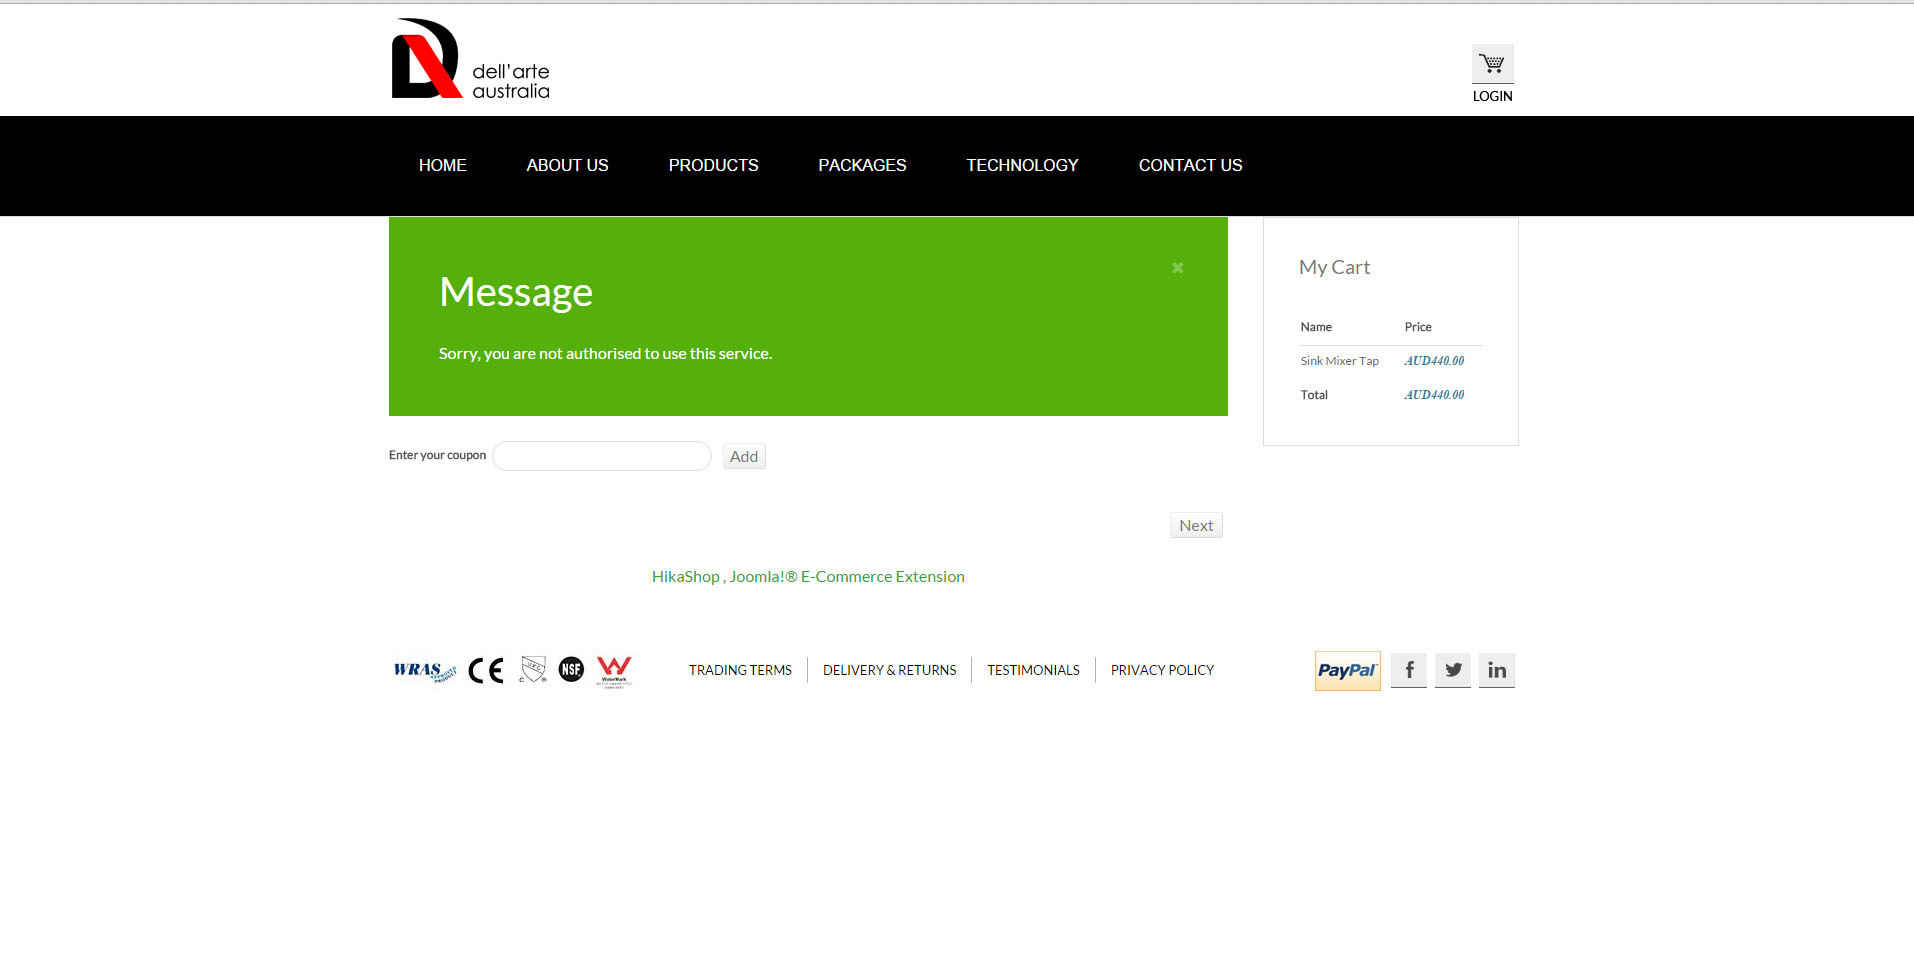Click the Price column header in cart
The height and width of the screenshot is (975, 1914).
coord(1418,327)
